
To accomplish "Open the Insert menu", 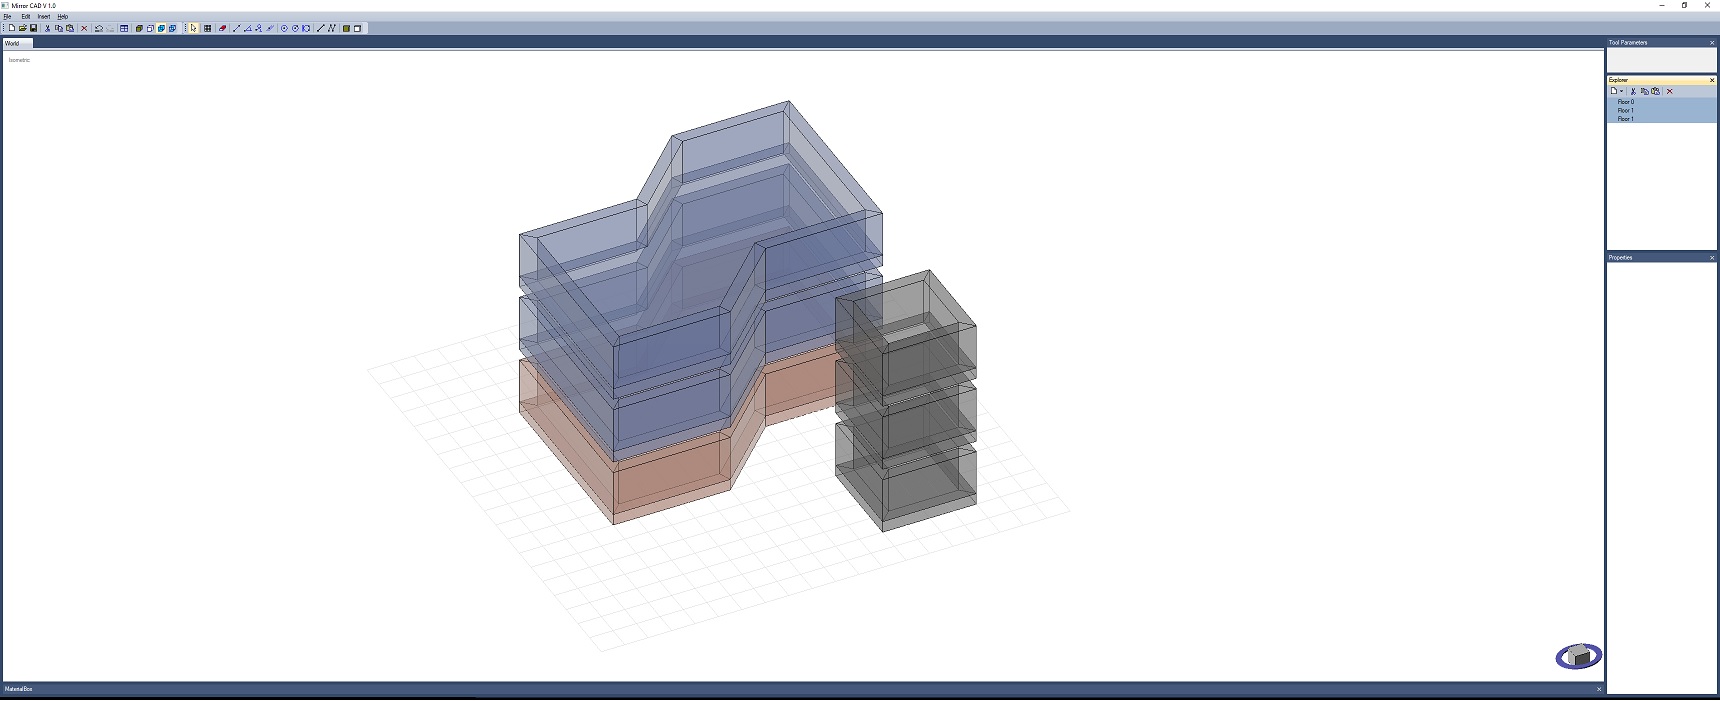I will [43, 17].
